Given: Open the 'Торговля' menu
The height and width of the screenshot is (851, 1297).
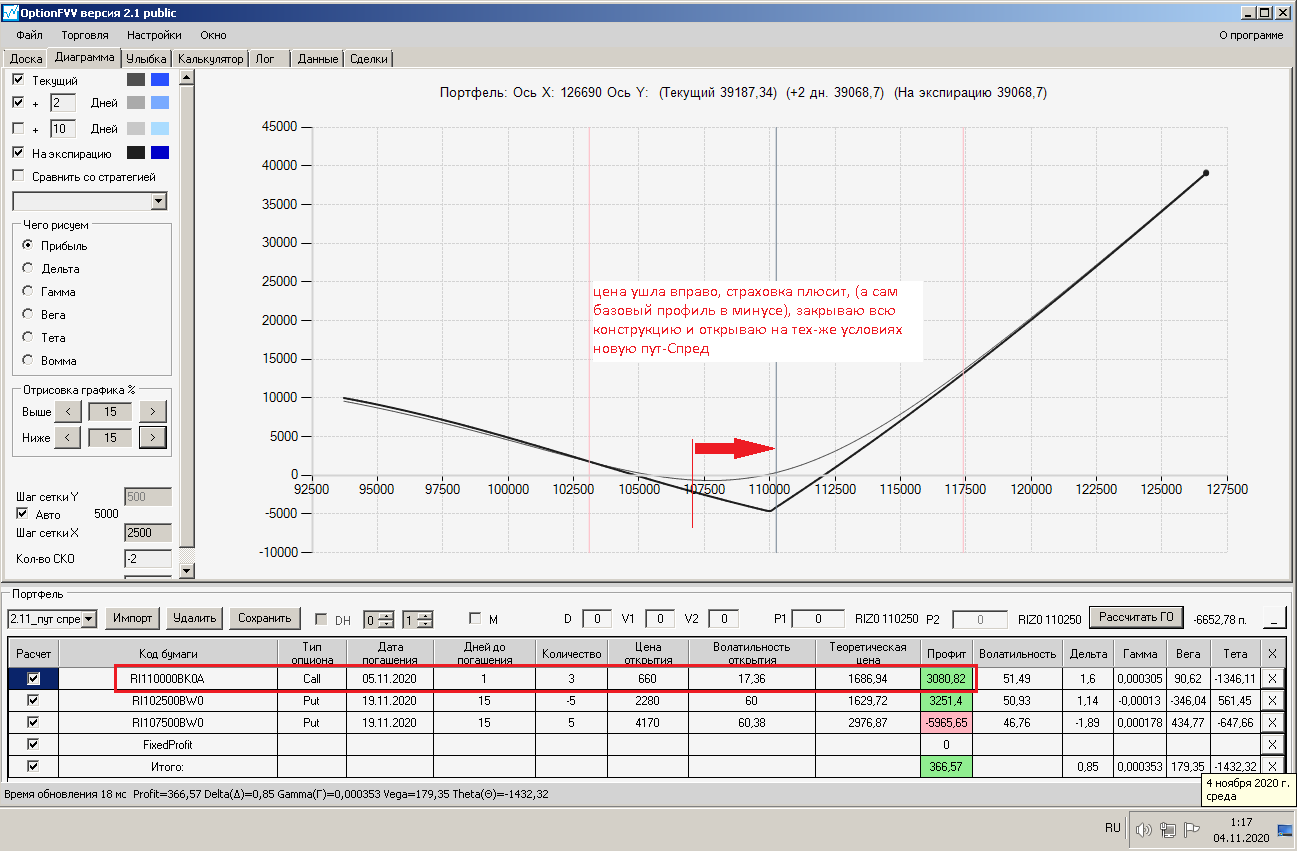Looking at the screenshot, I should (x=85, y=35).
